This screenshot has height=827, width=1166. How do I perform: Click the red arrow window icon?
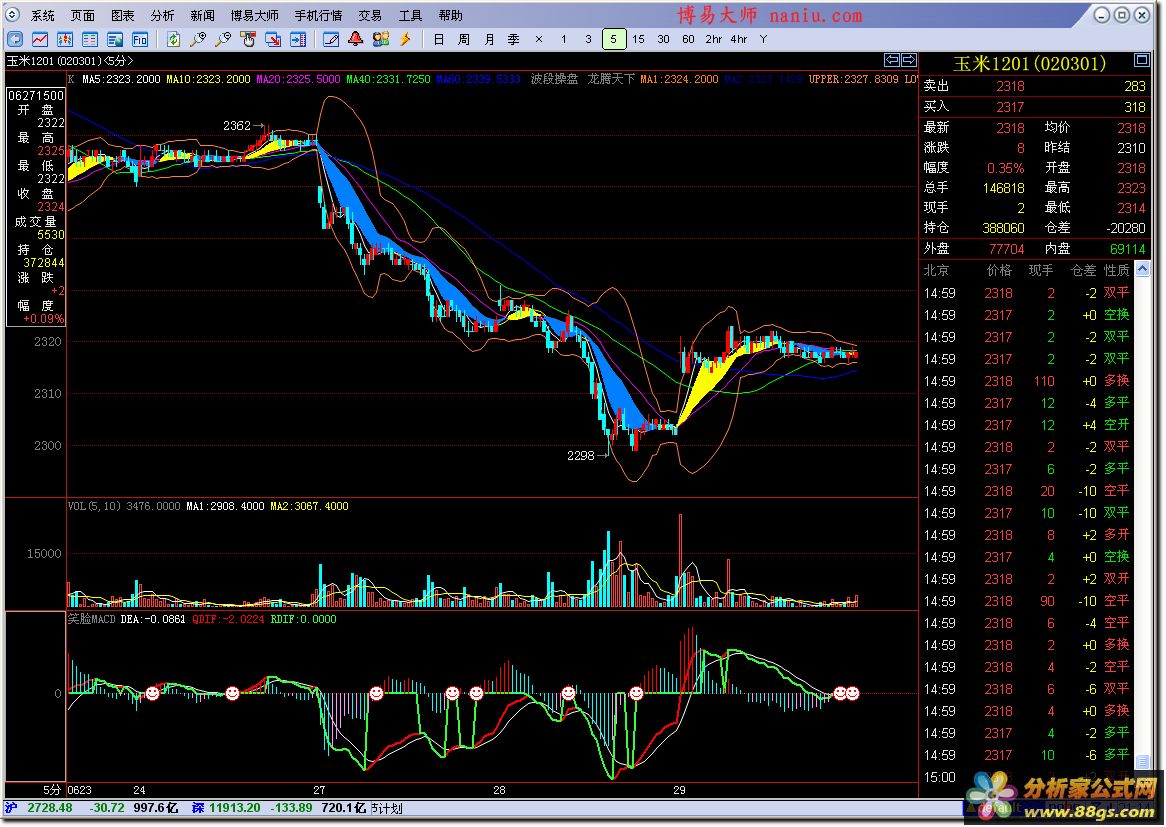[x=274, y=39]
